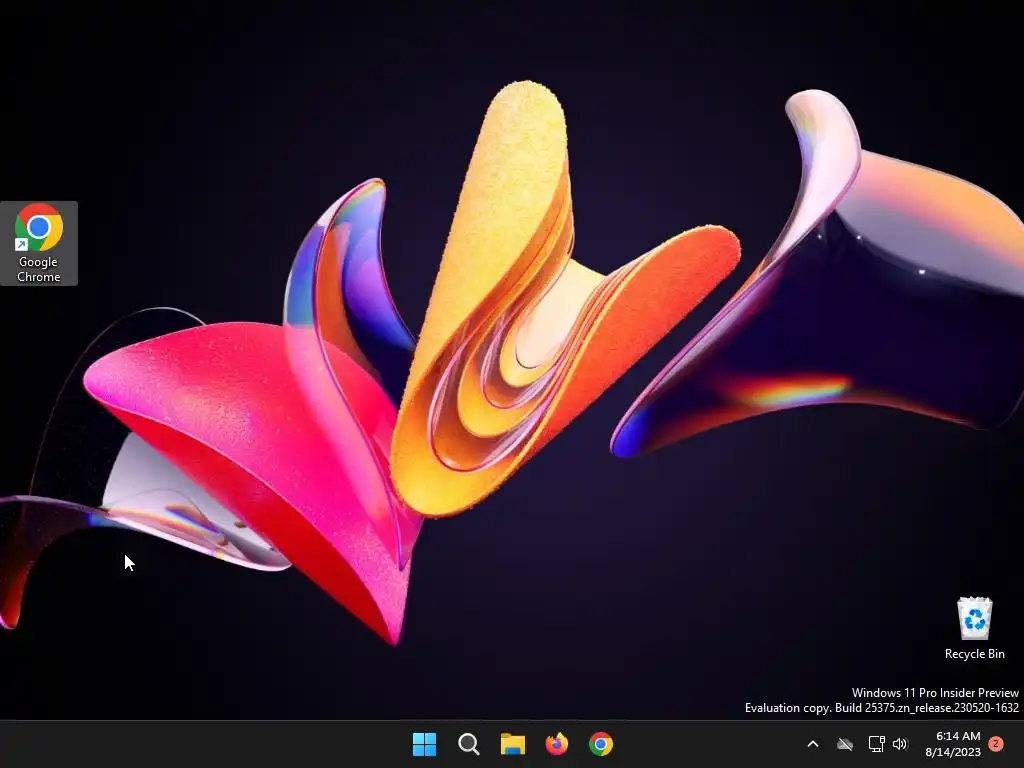Select the Recycle Bin desktop icon

pos(974,628)
